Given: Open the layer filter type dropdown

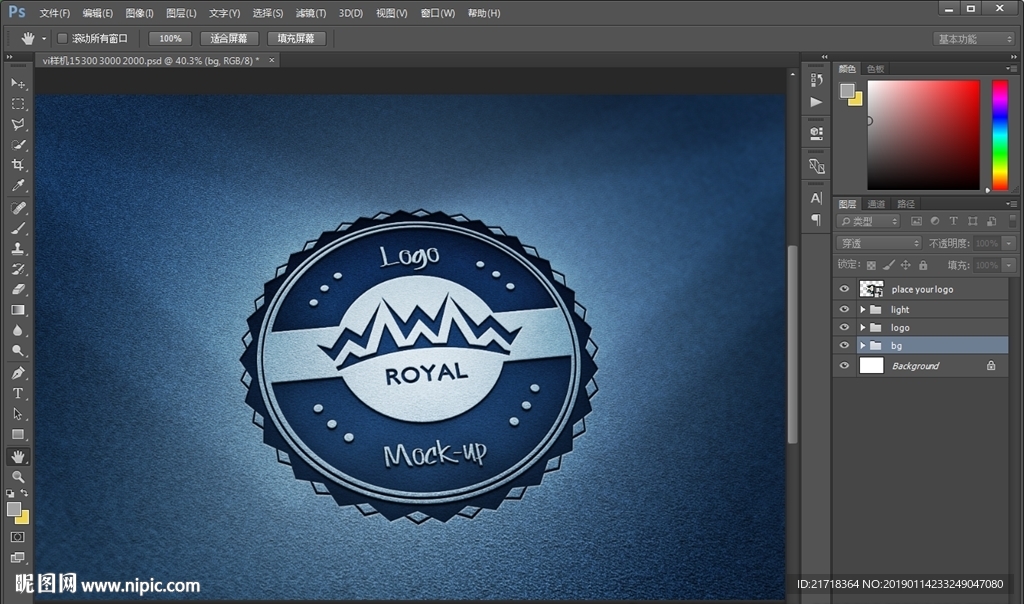Looking at the screenshot, I should pyautogui.click(x=868, y=221).
